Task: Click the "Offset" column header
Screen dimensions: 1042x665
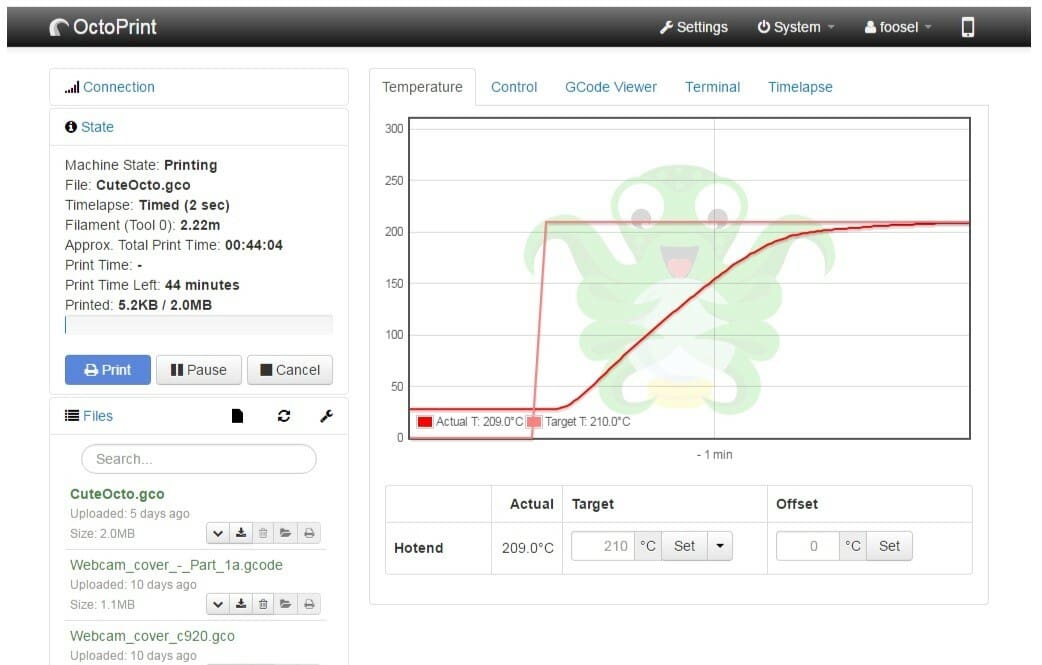Action: (x=797, y=504)
